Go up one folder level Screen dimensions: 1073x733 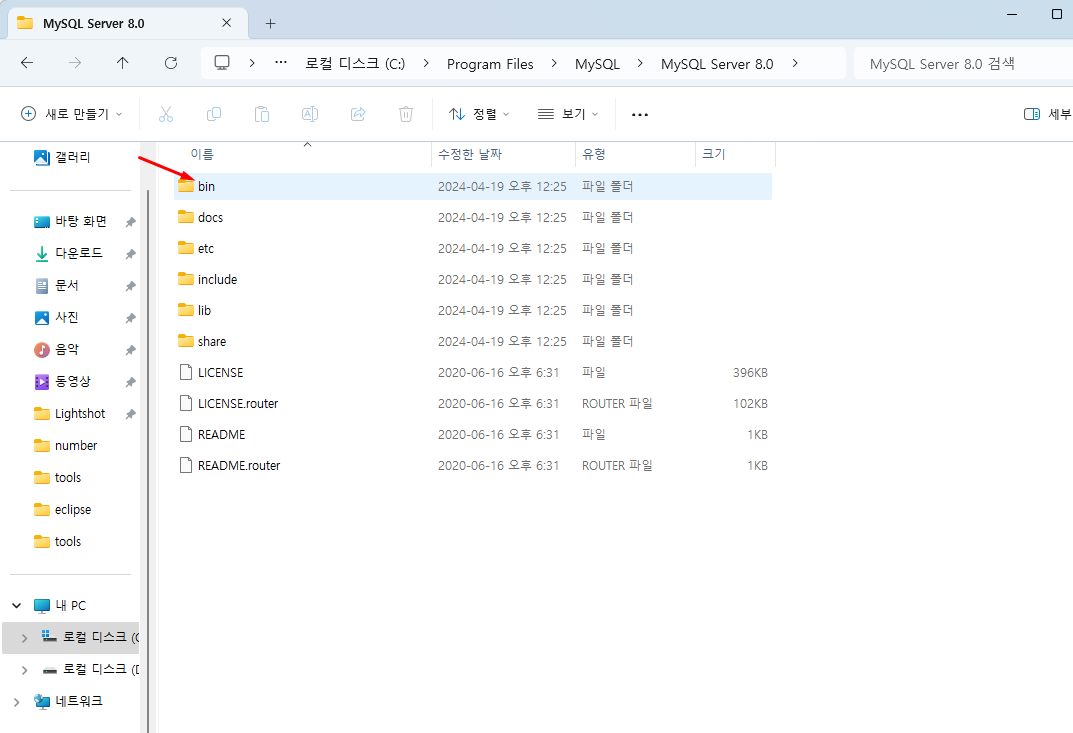pyautogui.click(x=122, y=63)
